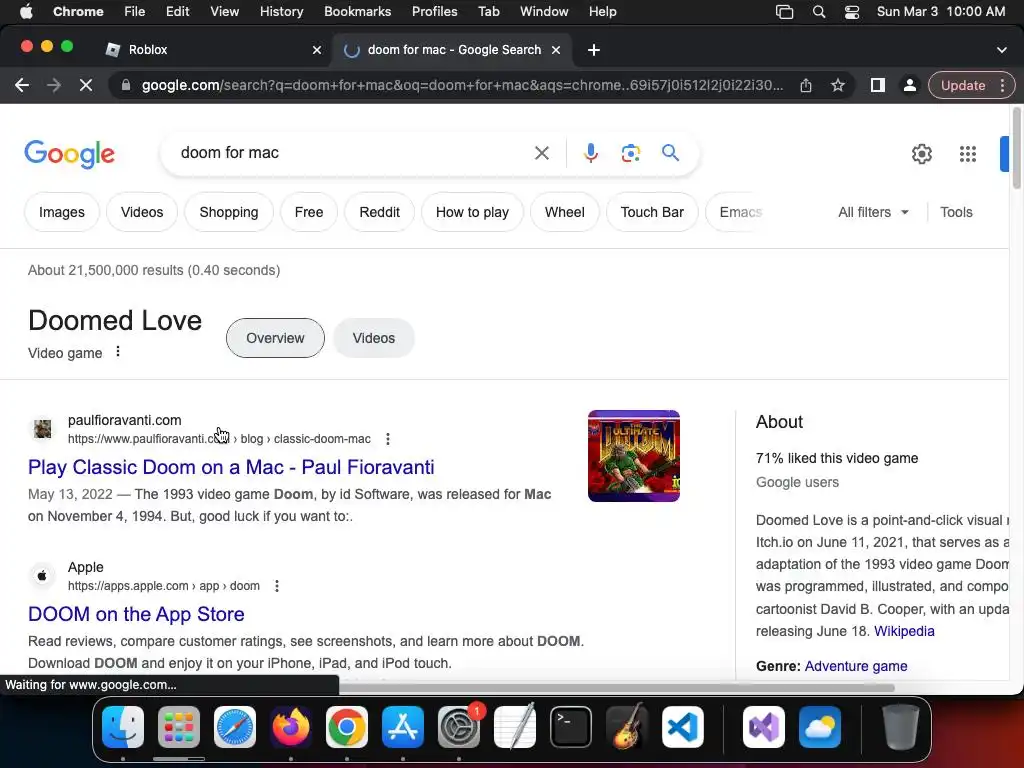Open the share icon in address bar
1024x768 pixels.
tap(806, 85)
